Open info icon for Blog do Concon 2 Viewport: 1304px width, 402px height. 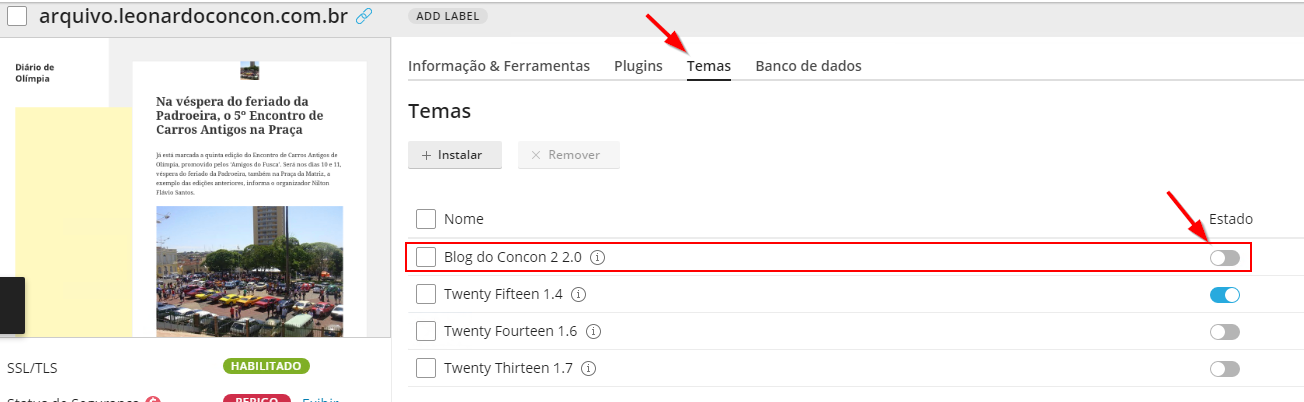pyautogui.click(x=598, y=258)
